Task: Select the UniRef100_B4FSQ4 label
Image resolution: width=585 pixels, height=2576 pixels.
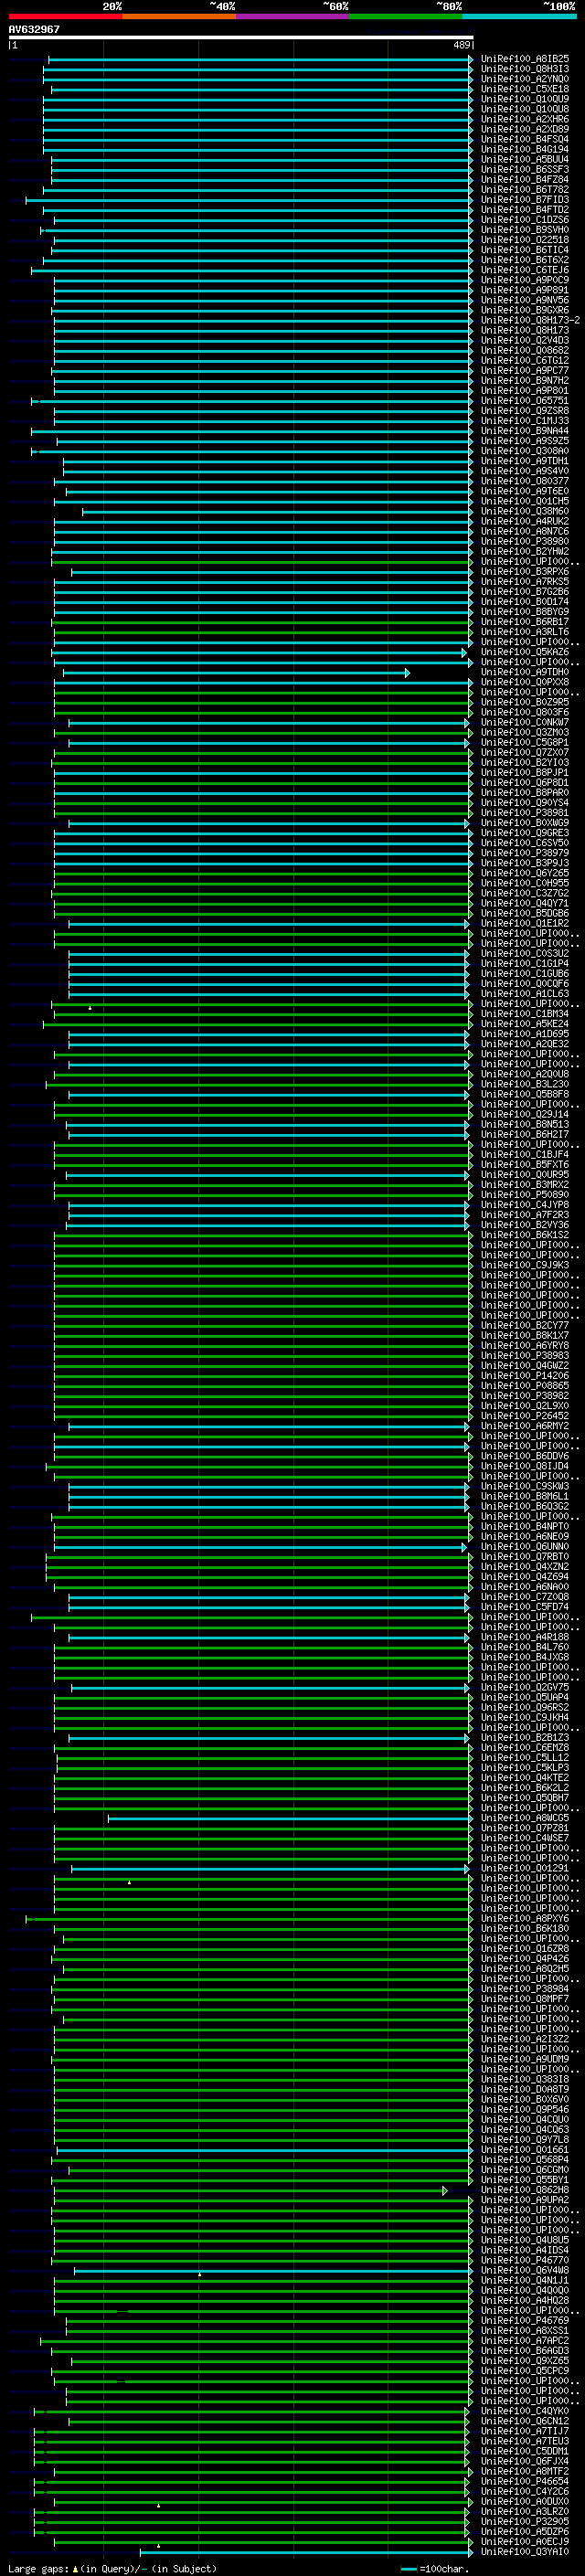Action: [524, 139]
